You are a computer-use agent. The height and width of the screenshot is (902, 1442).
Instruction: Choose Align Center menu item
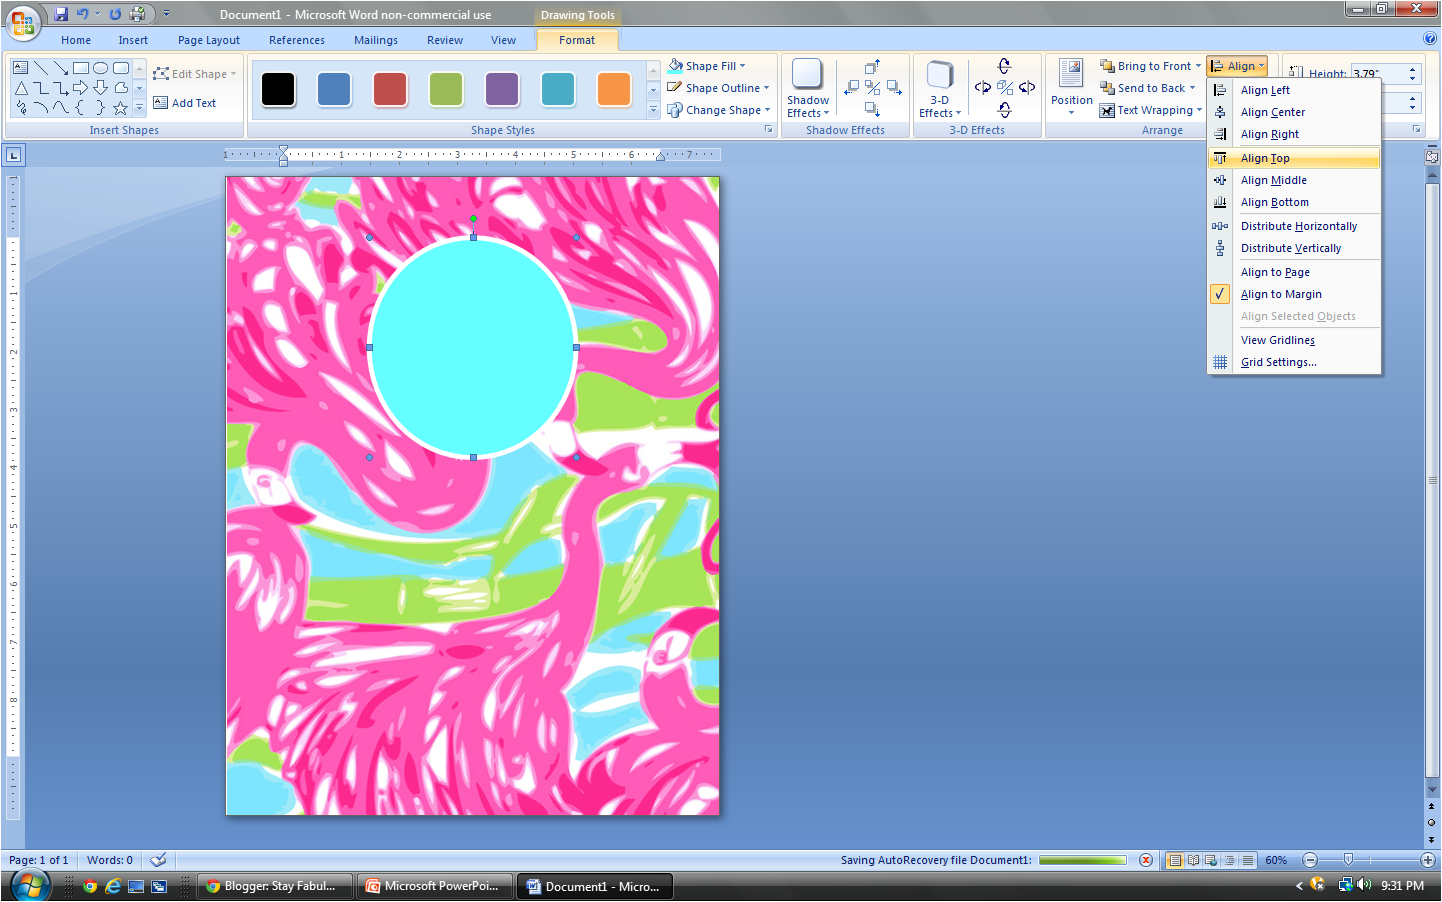[x=1294, y=112]
